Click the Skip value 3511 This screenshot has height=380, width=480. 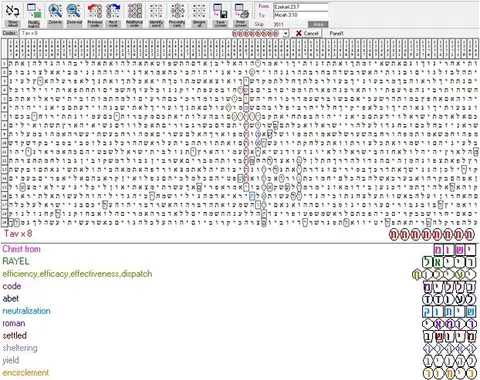(278, 24)
